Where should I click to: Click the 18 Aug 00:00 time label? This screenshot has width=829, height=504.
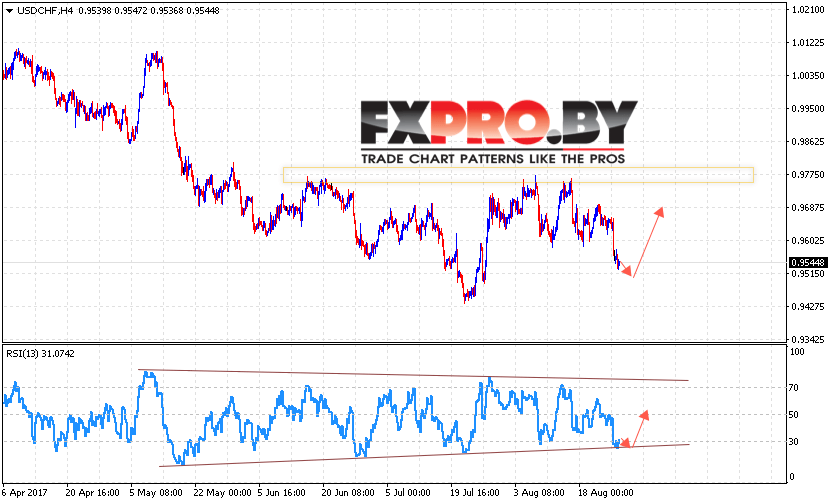pyautogui.click(x=605, y=493)
